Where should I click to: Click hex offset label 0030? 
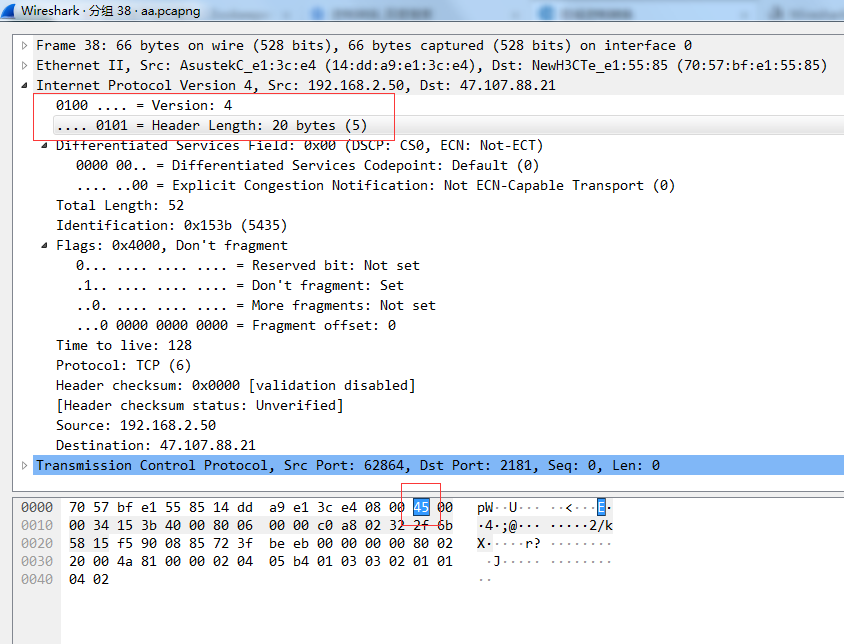pyautogui.click(x=37, y=562)
